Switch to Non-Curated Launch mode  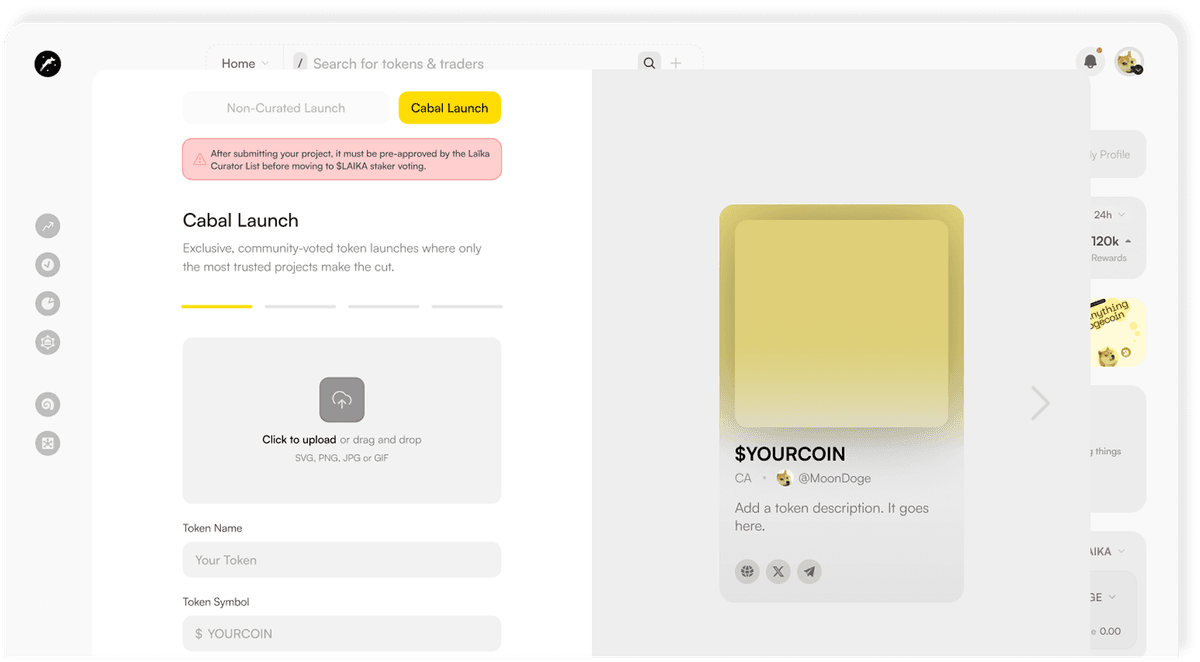click(x=286, y=108)
